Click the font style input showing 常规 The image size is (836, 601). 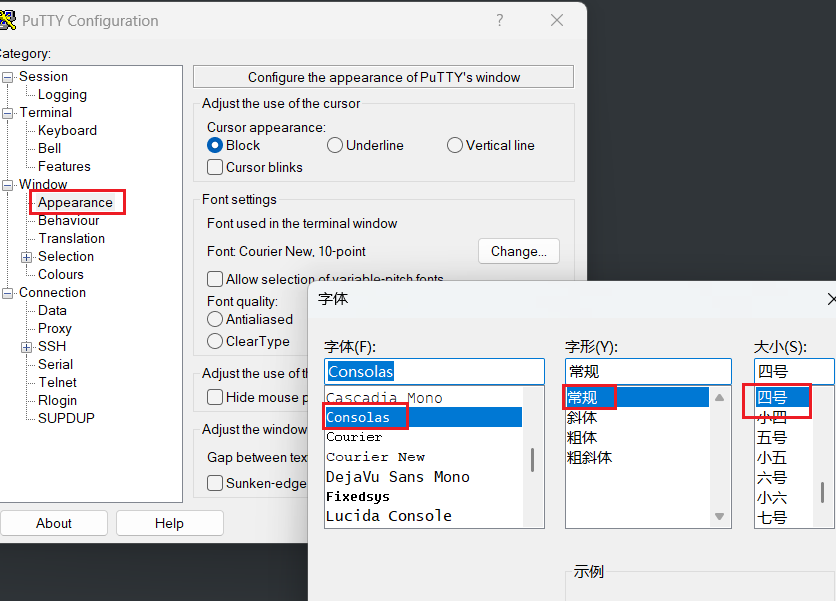pos(648,371)
